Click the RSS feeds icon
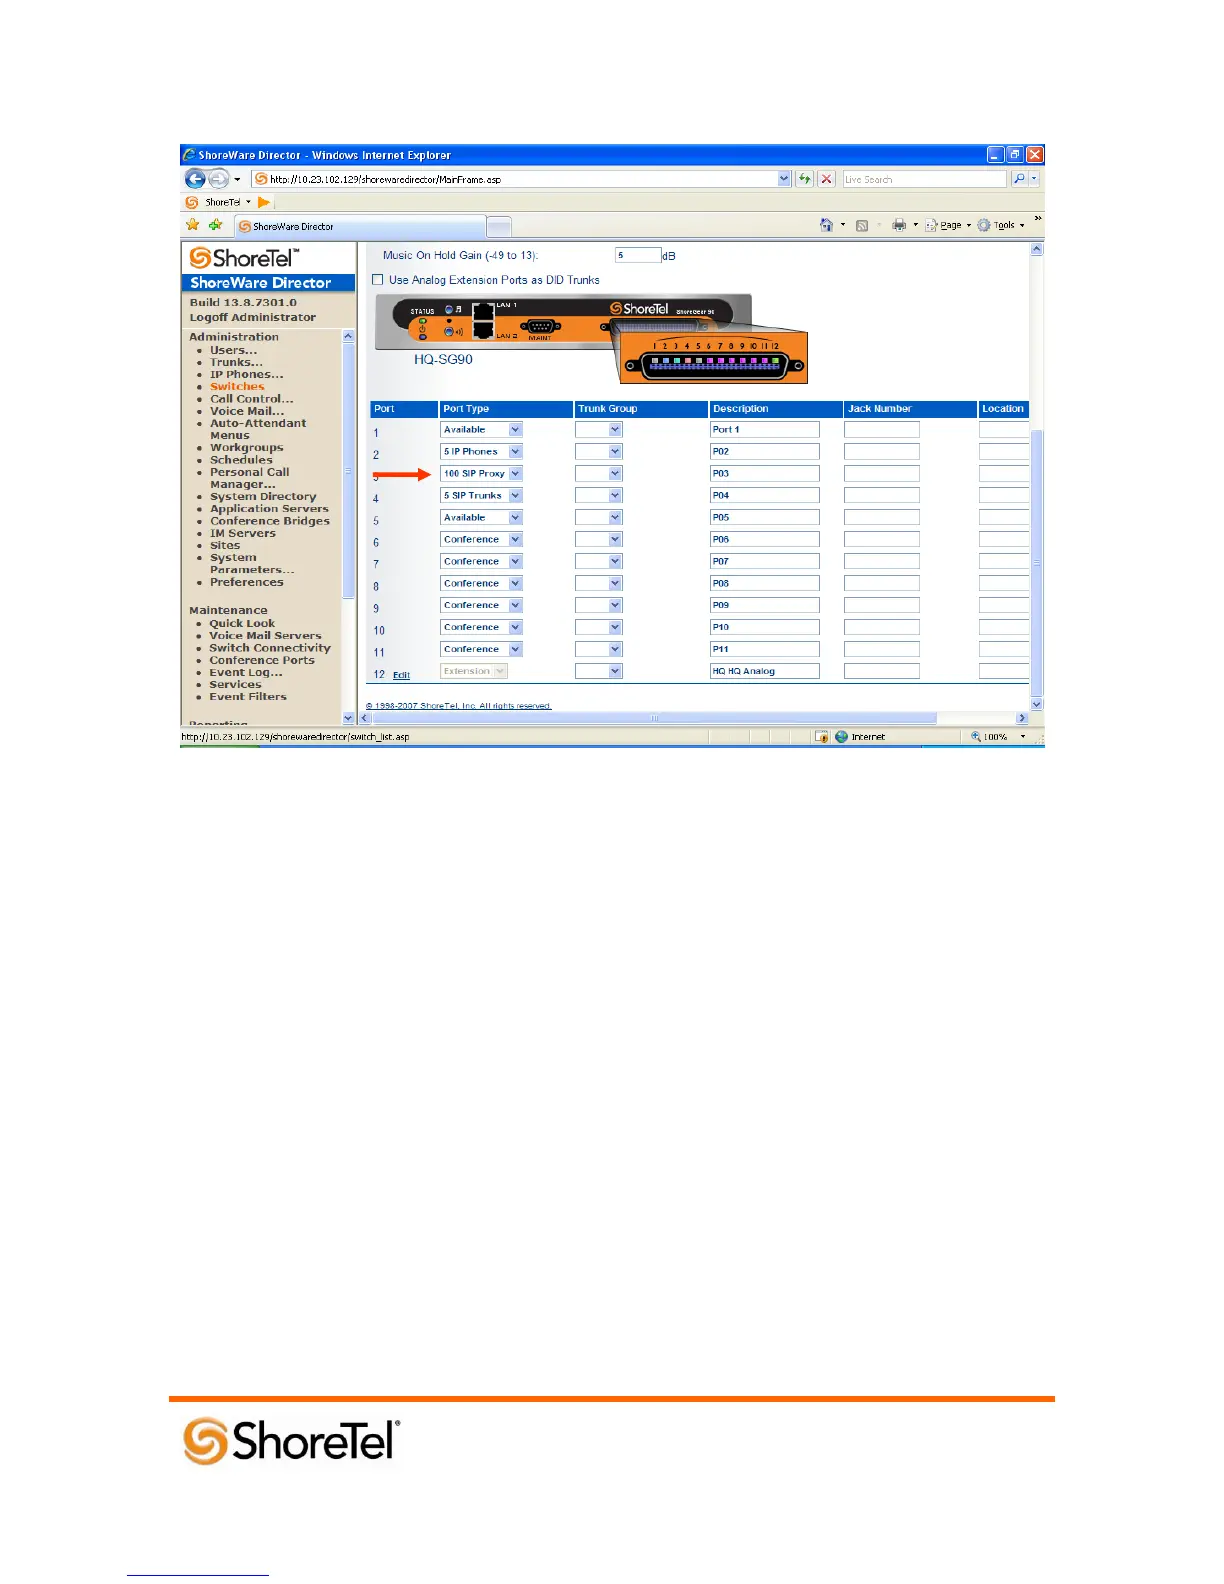This screenshot has width=1224, height=1584. (862, 226)
